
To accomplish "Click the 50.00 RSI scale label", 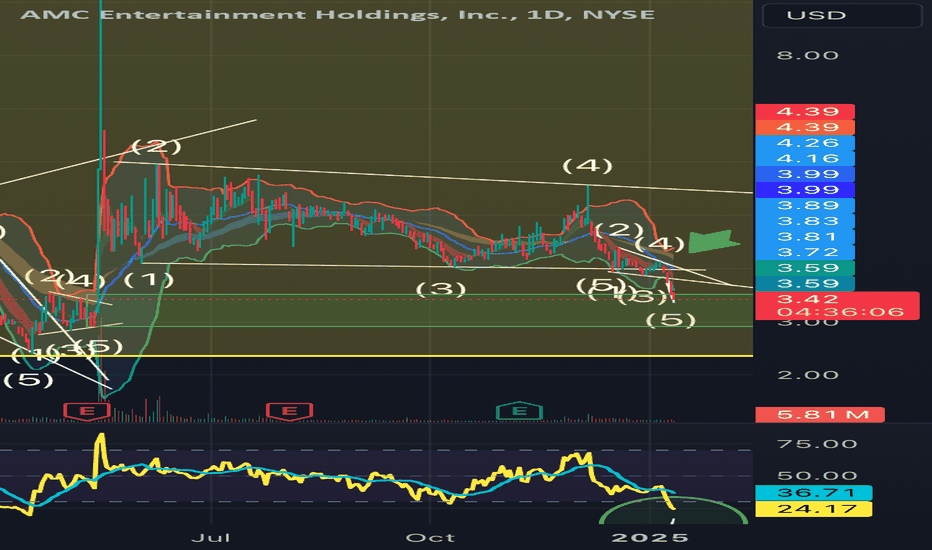I will tap(817, 476).
